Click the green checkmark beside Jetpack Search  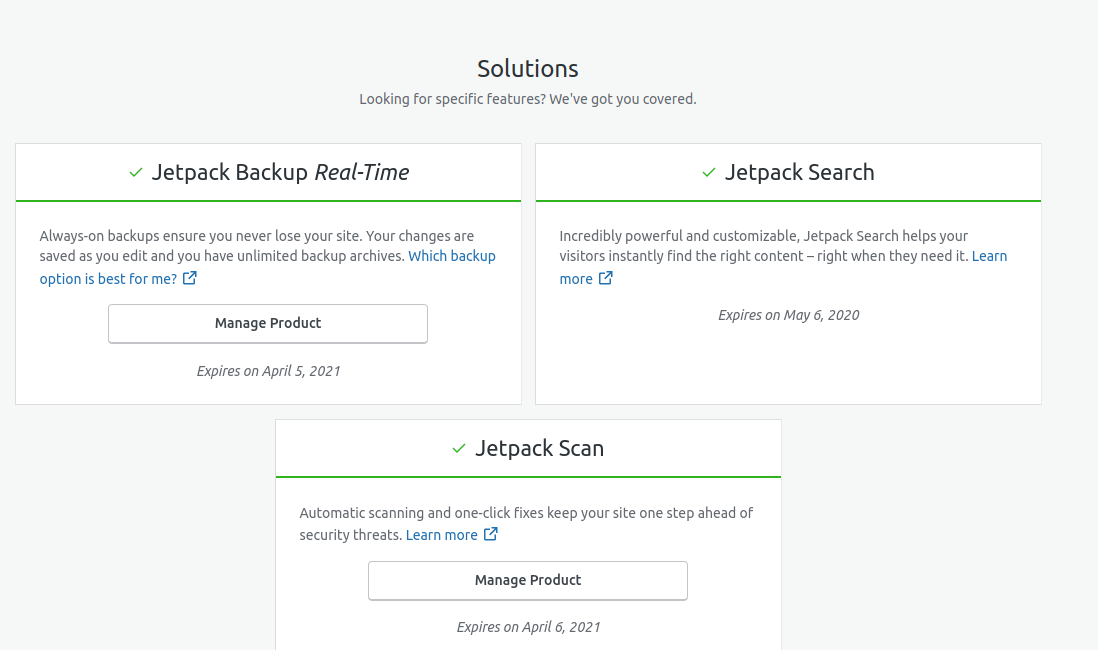pos(709,172)
